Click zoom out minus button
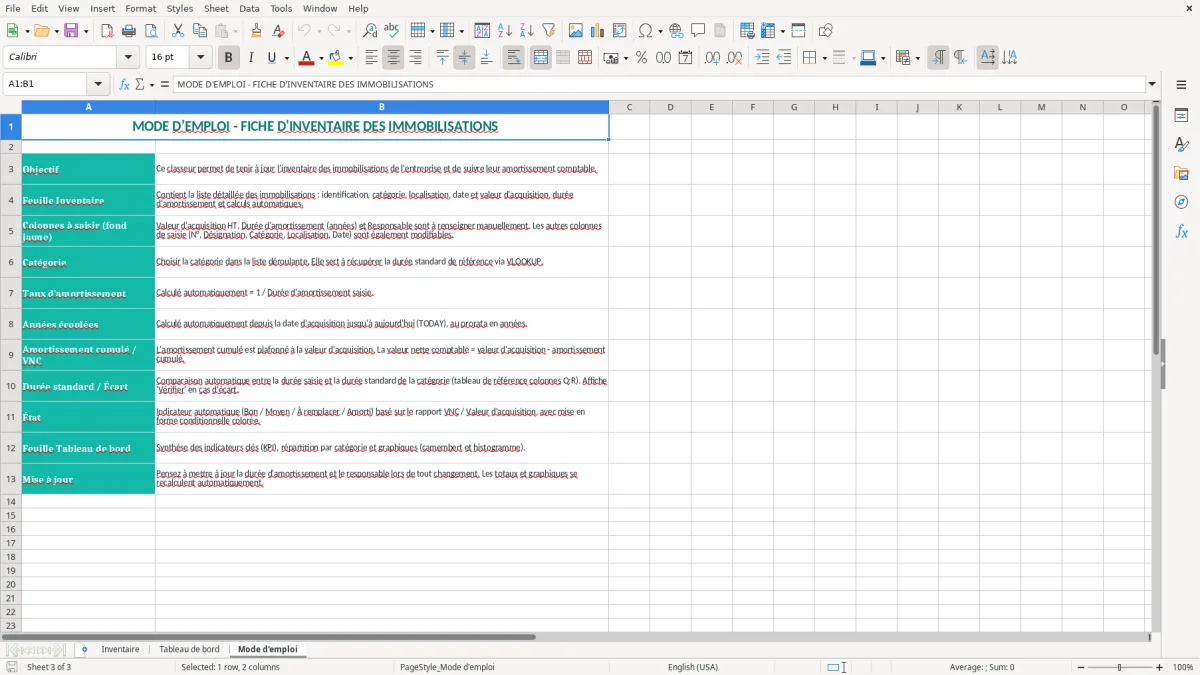Image resolution: width=1200 pixels, height=675 pixels. (x=1079, y=667)
